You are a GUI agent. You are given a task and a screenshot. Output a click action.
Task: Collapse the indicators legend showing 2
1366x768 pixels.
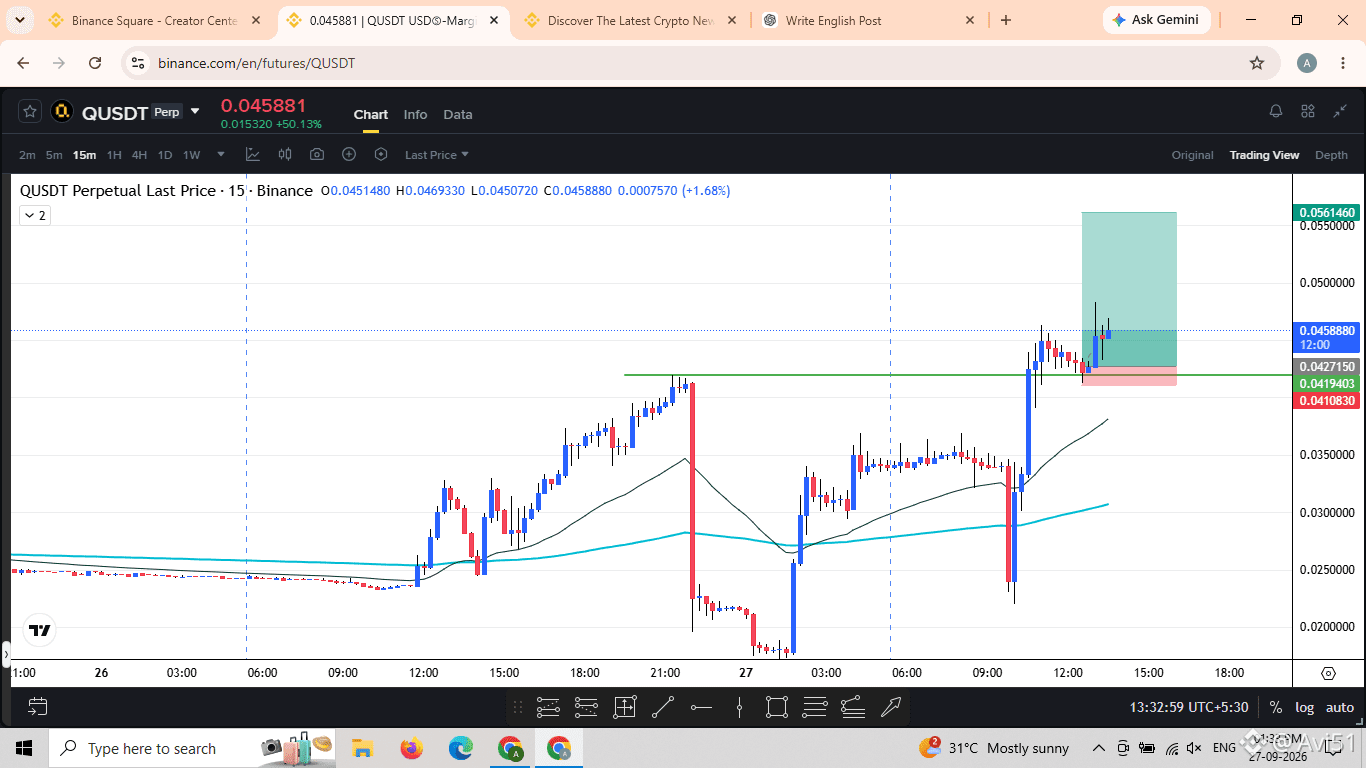click(x=35, y=215)
